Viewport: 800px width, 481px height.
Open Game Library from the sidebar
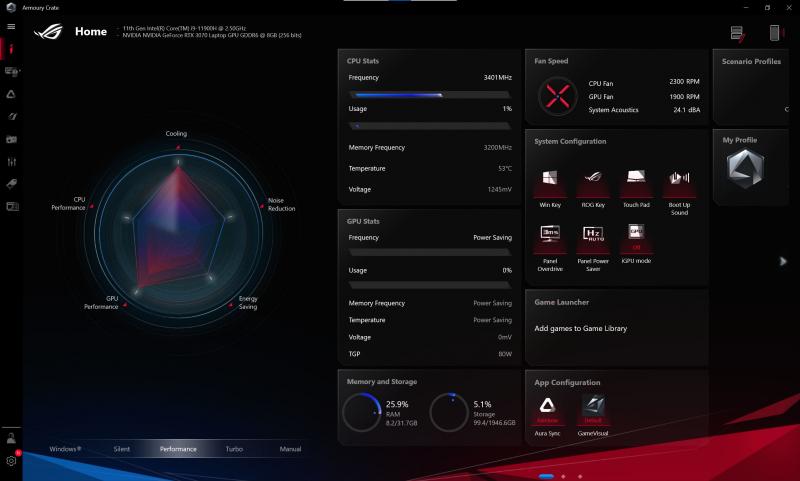[x=11, y=139]
